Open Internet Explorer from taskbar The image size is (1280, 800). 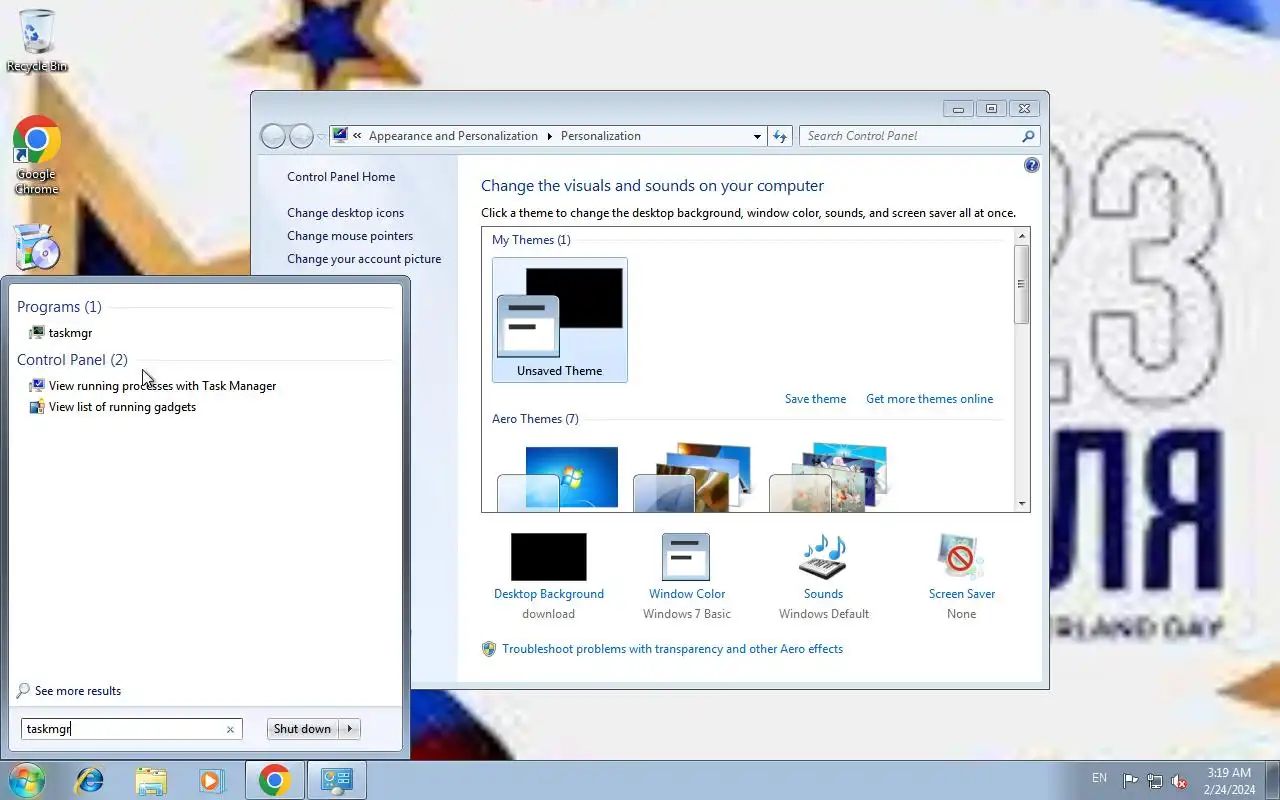coord(90,780)
